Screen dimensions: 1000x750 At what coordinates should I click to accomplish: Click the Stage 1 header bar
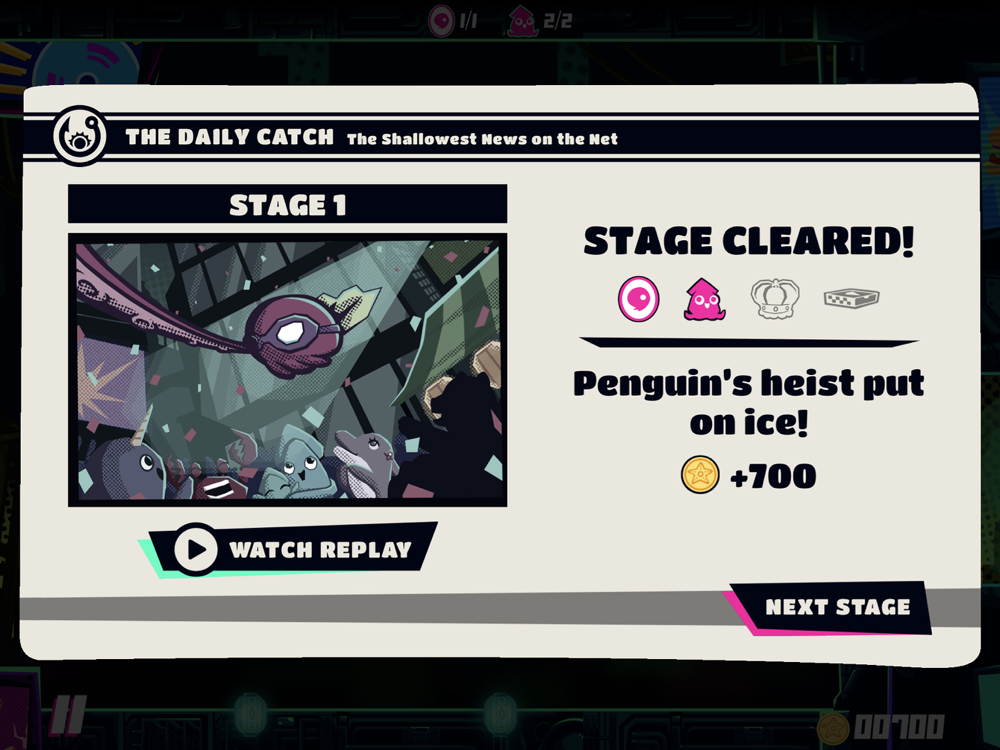288,204
